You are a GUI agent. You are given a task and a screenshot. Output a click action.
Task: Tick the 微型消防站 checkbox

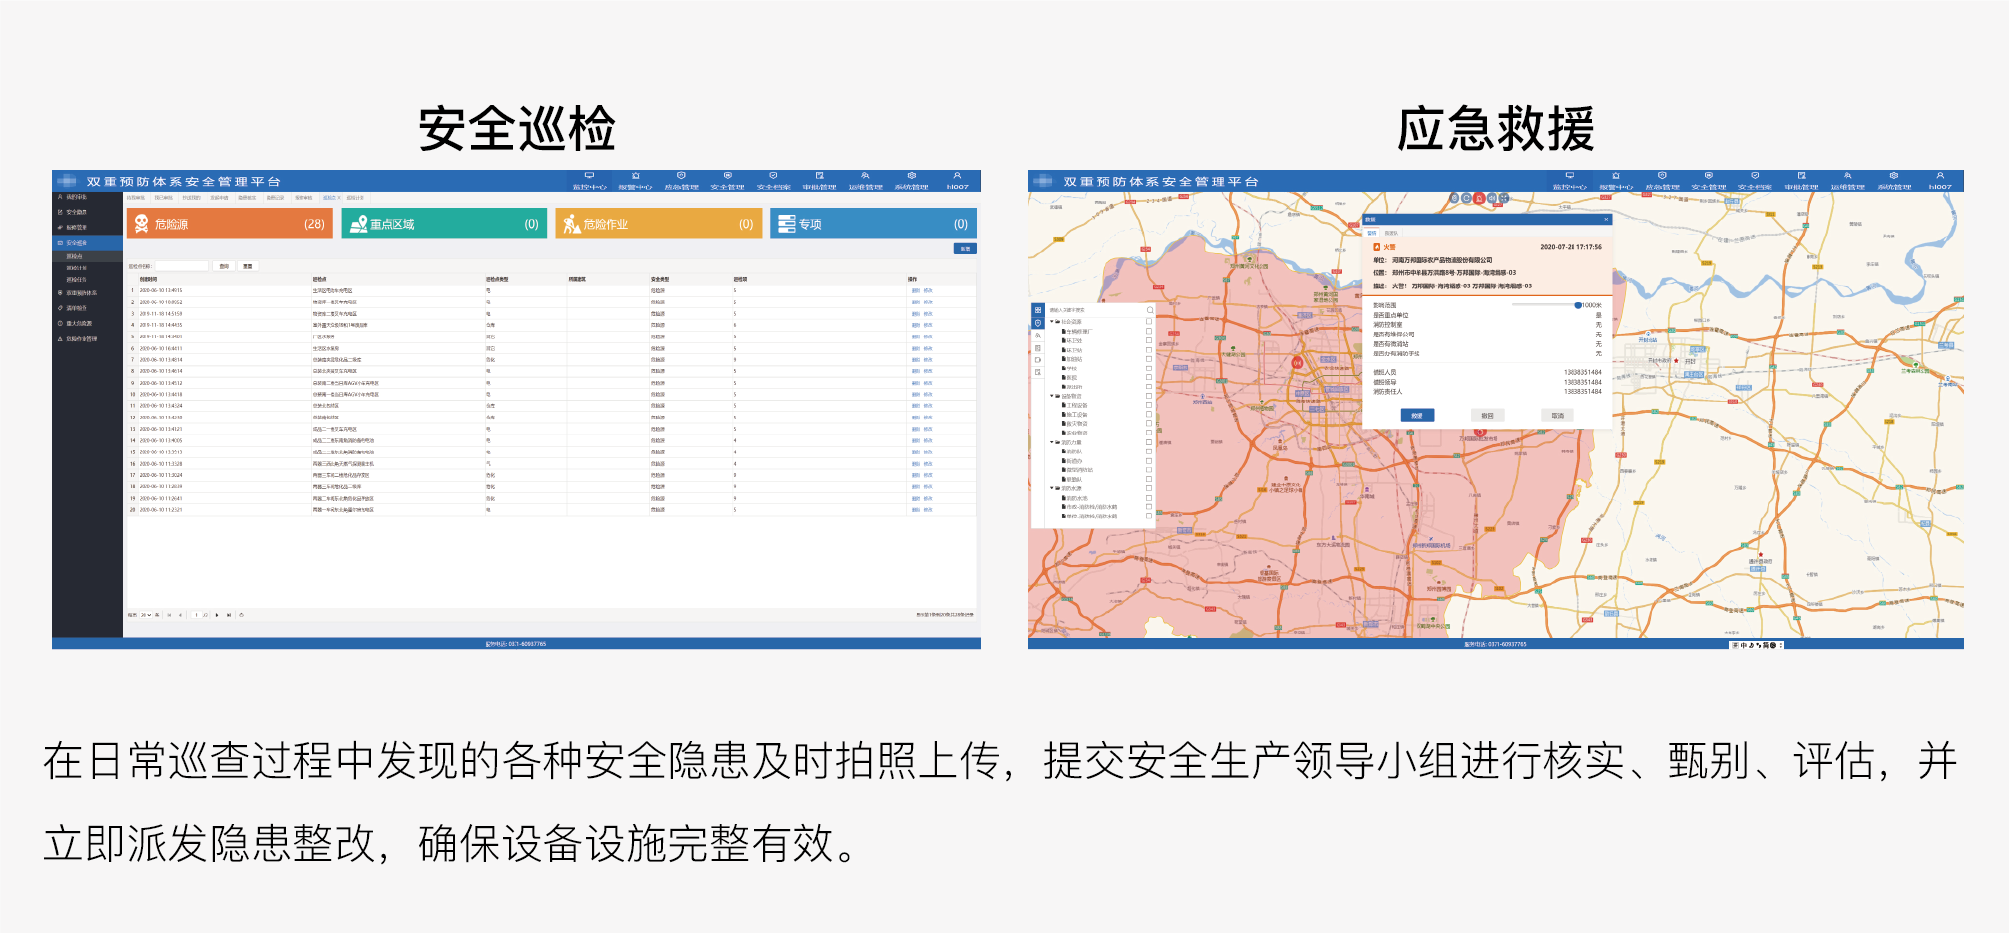1149,470
